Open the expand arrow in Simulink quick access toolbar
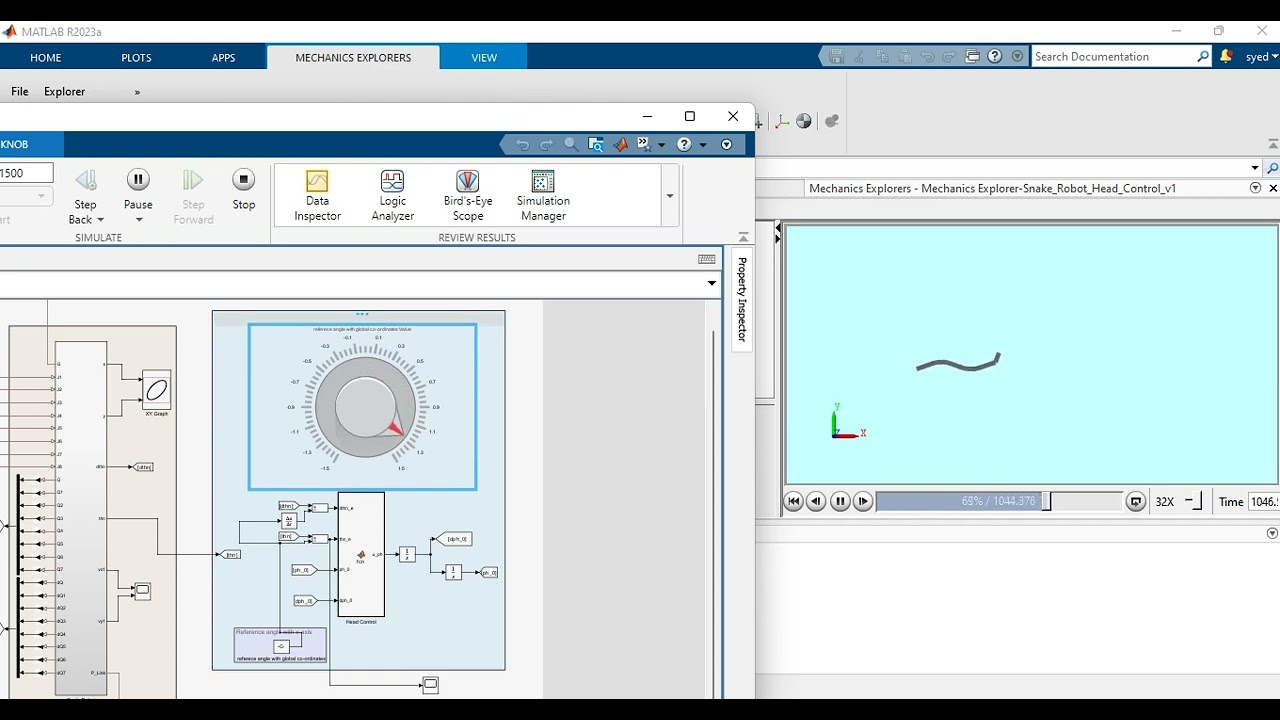 point(726,145)
